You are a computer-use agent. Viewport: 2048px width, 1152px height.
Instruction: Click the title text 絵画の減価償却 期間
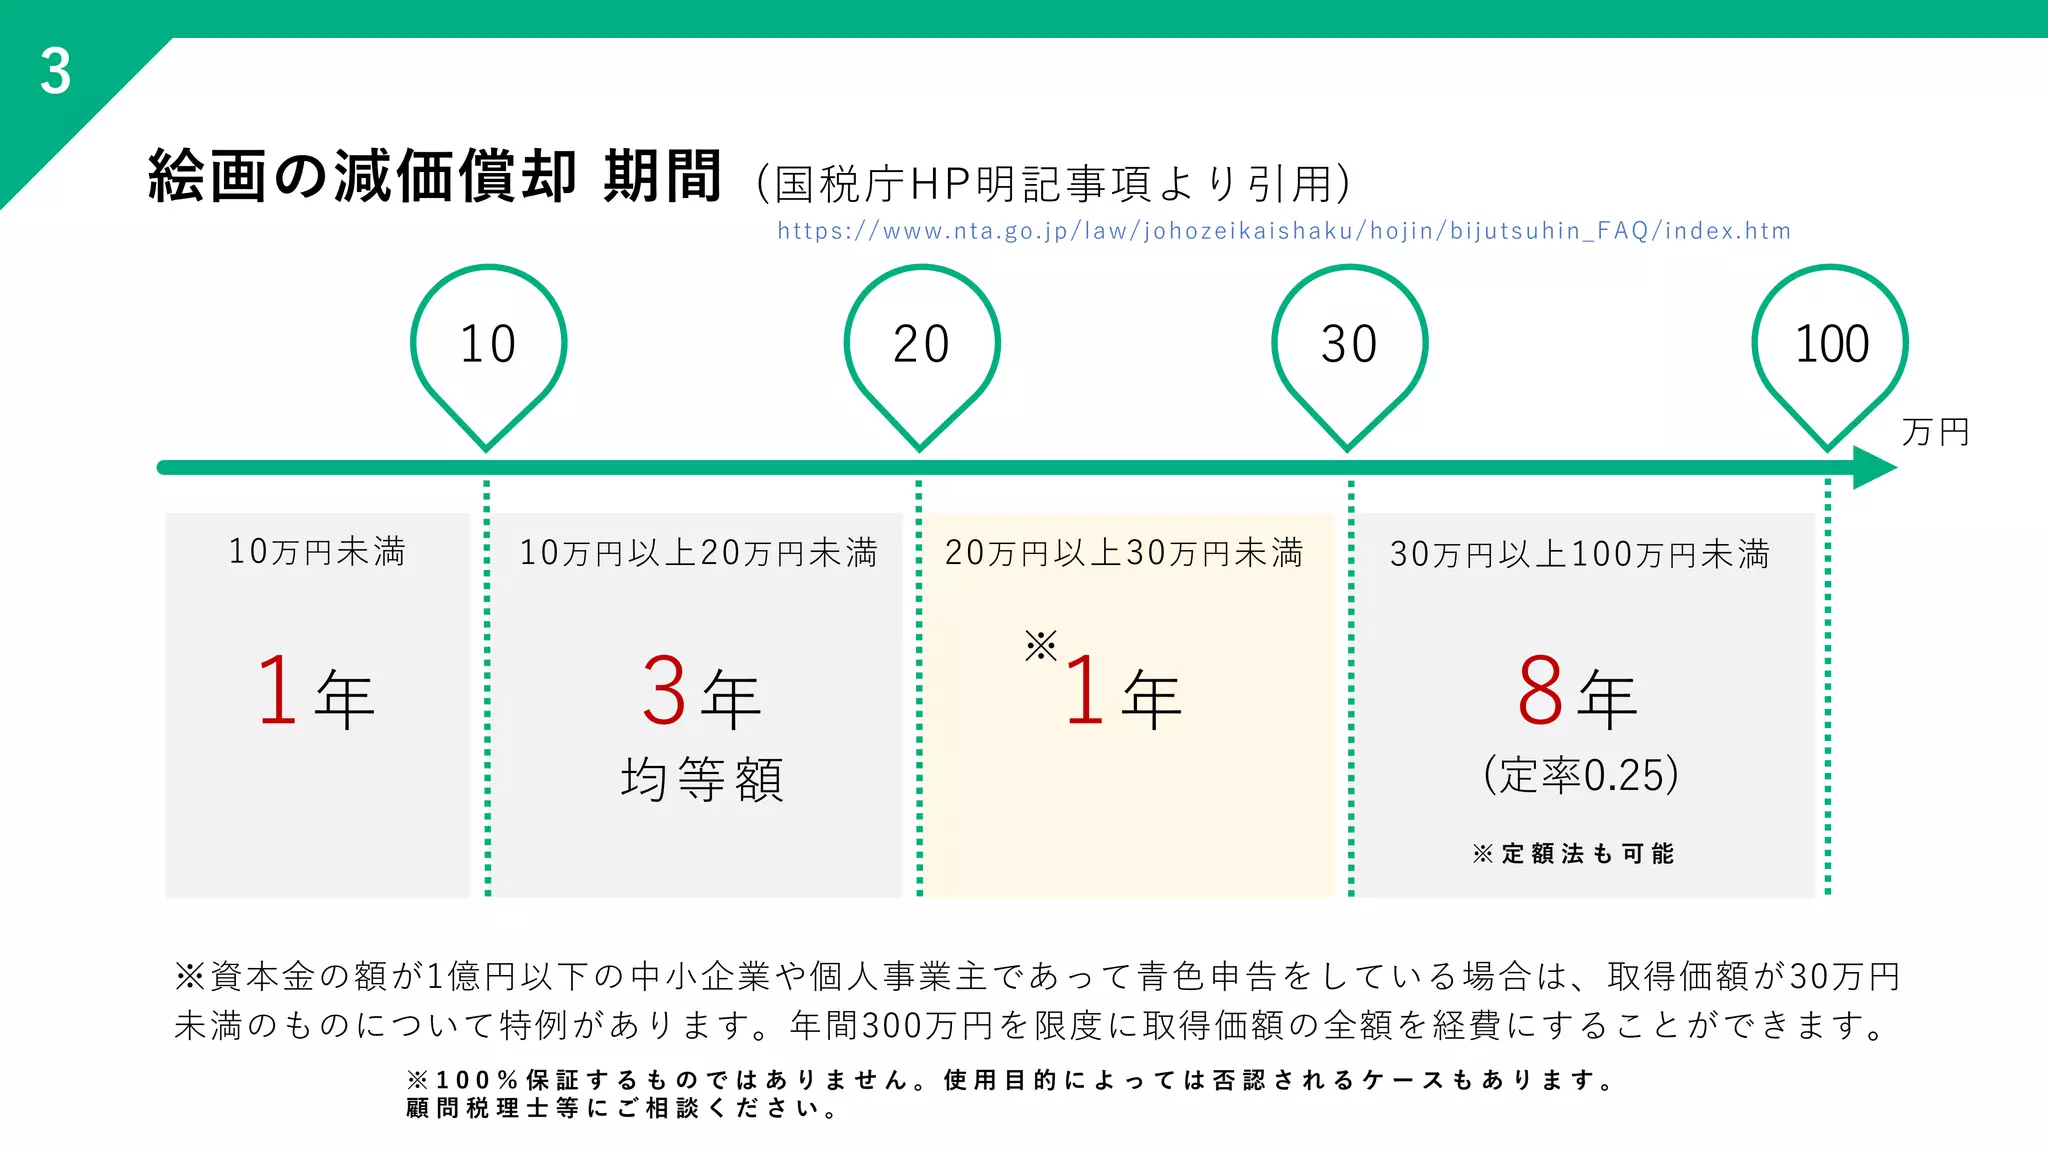pos(435,177)
